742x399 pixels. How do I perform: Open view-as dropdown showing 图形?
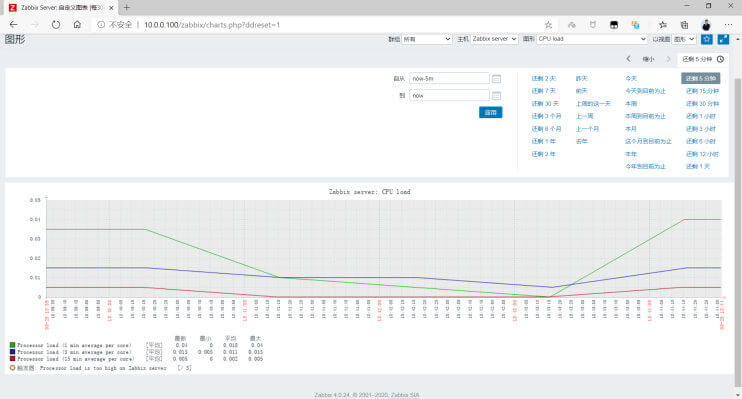pyautogui.click(x=684, y=39)
